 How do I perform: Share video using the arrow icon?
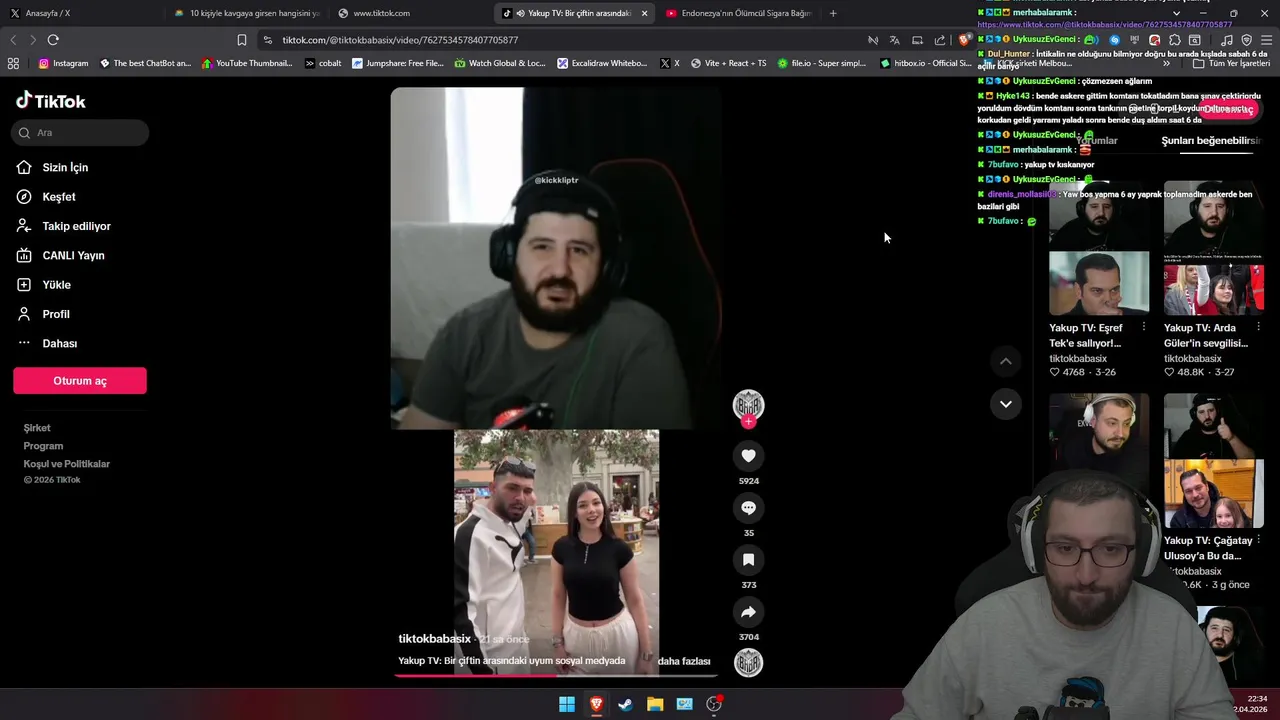click(748, 612)
